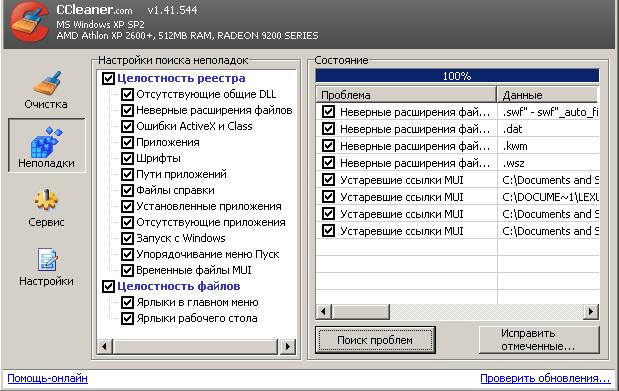Click right arrow of the settings list scrollbar
619x391 pixels.
(288, 346)
